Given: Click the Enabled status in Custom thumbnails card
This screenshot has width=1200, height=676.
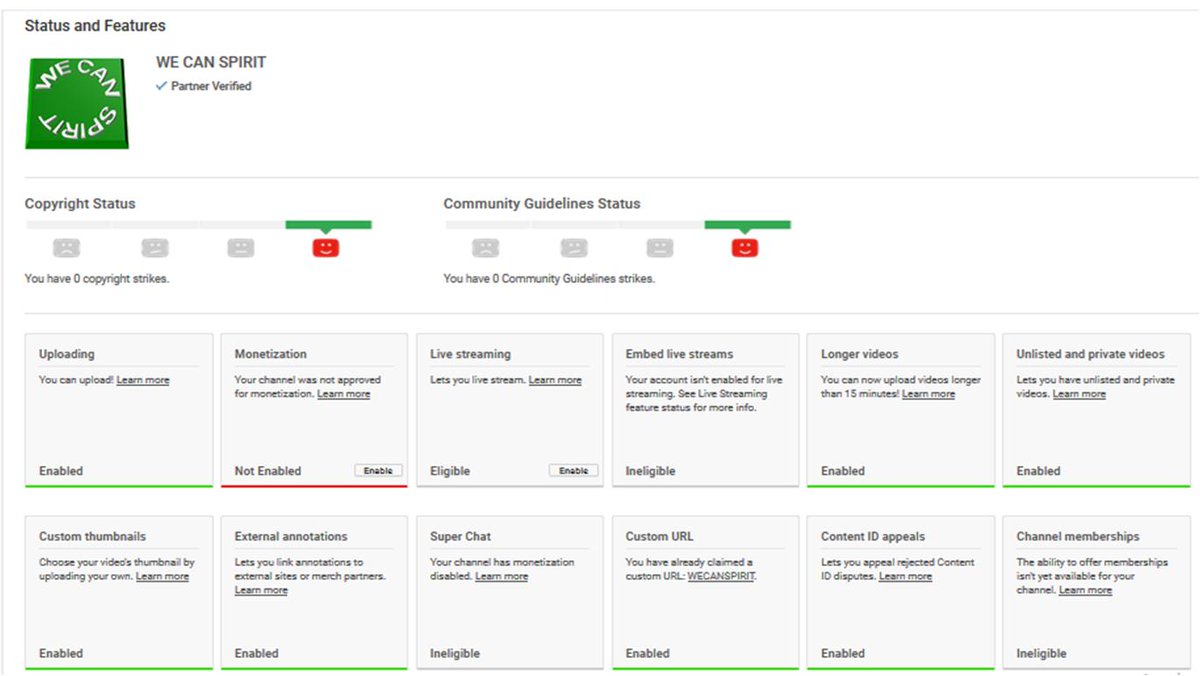Looking at the screenshot, I should tap(61, 653).
